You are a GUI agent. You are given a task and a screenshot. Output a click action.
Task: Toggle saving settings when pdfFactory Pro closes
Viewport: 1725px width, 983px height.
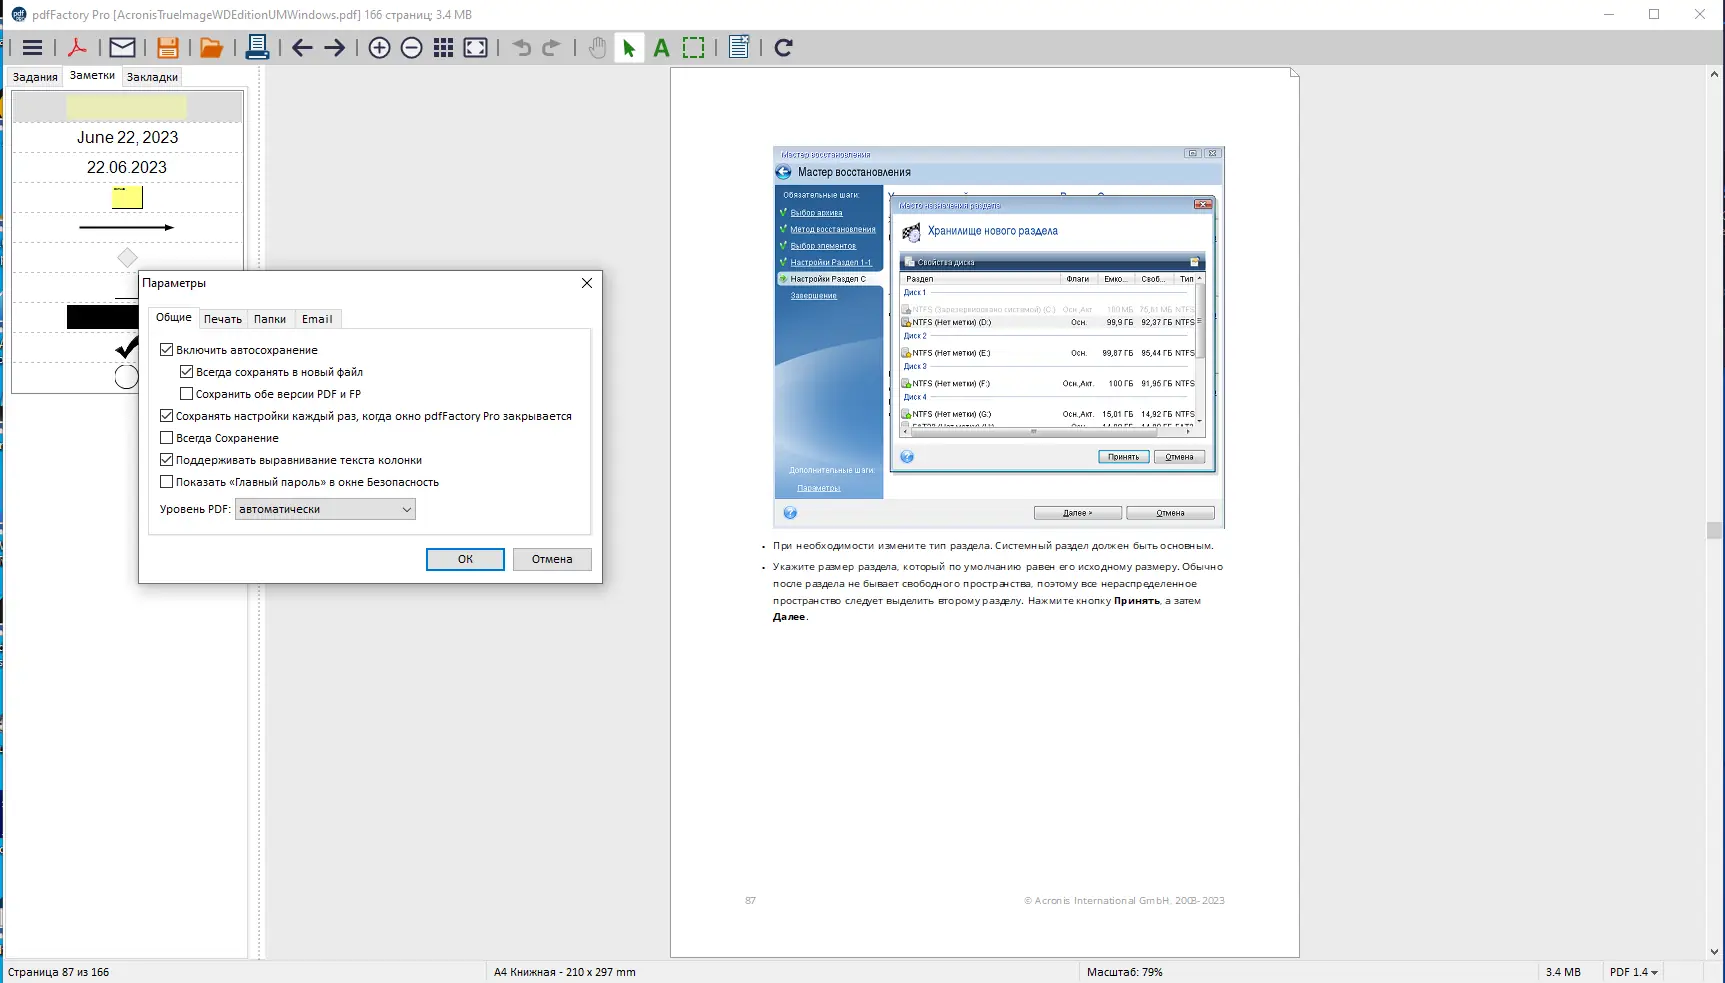point(167,416)
